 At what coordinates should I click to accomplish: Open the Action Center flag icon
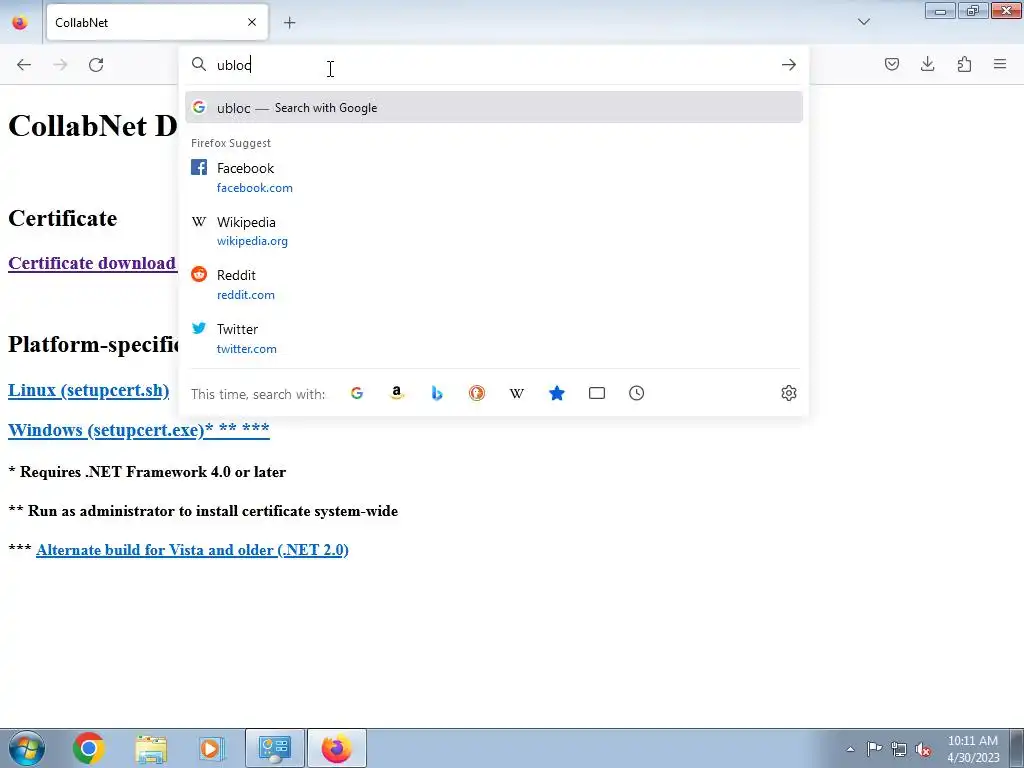pyautogui.click(x=874, y=749)
